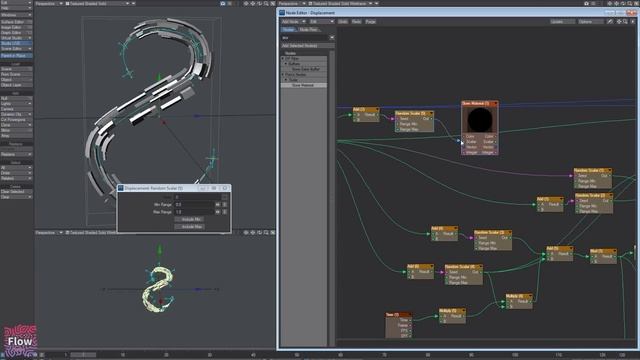Click the Max Range envelope button

[x=224, y=212]
